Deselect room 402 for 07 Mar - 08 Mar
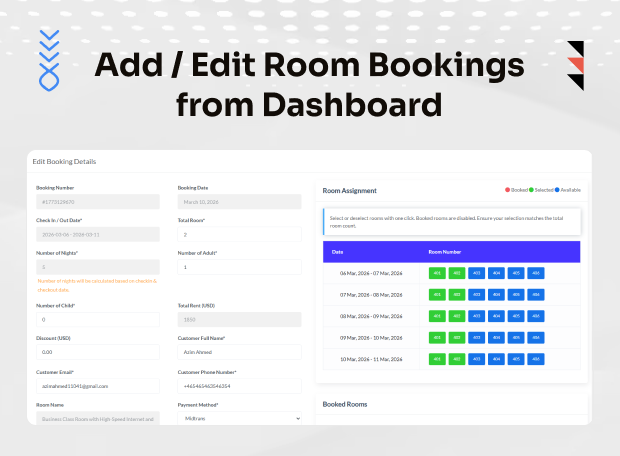This screenshot has height=456, width=620. (456, 295)
